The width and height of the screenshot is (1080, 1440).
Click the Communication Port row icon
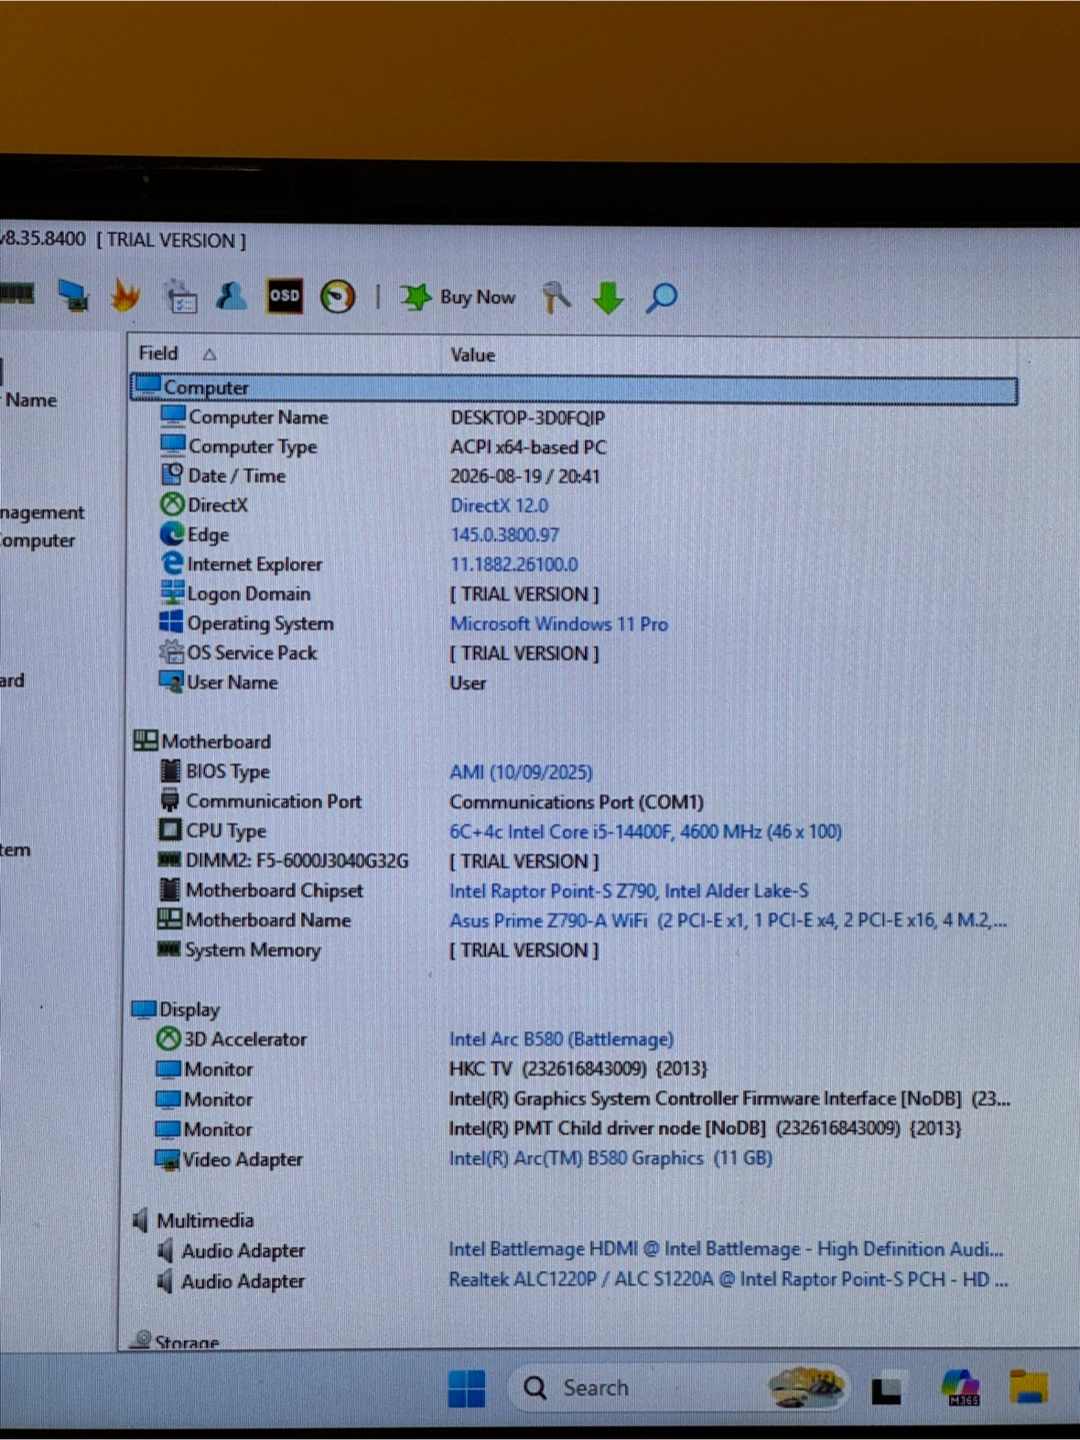pos(170,801)
